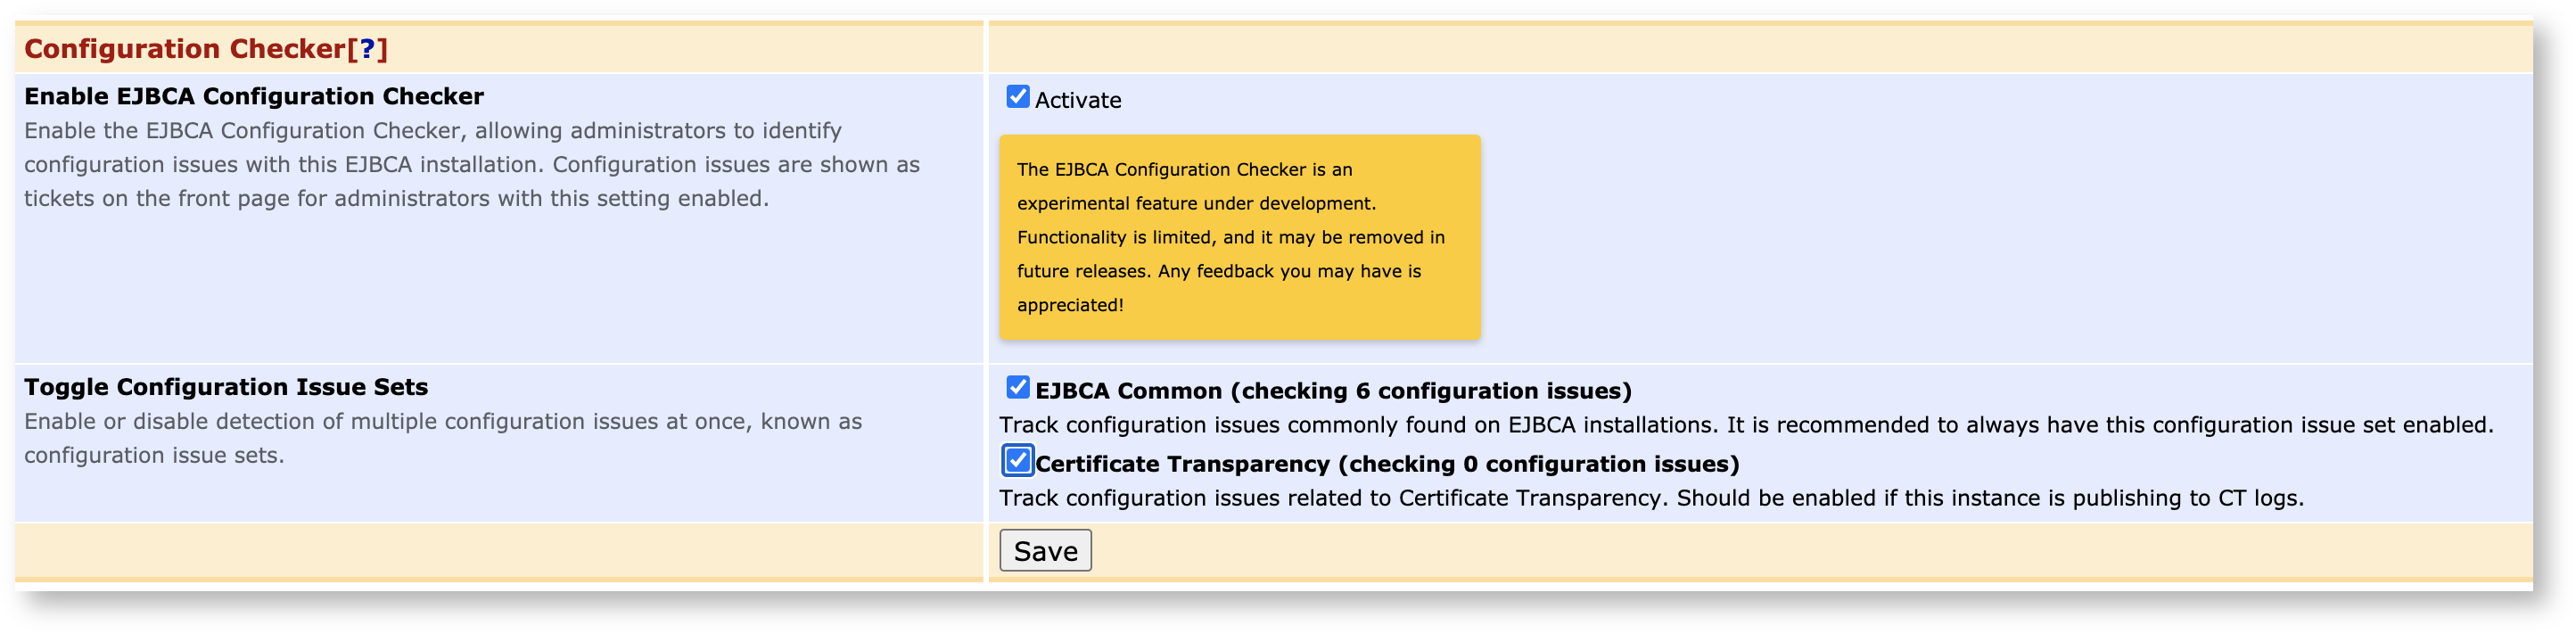Screen dimensions: 2576x634
Task: Select the Enable EJBCA Configuration Checker heading
Action: (x=253, y=97)
